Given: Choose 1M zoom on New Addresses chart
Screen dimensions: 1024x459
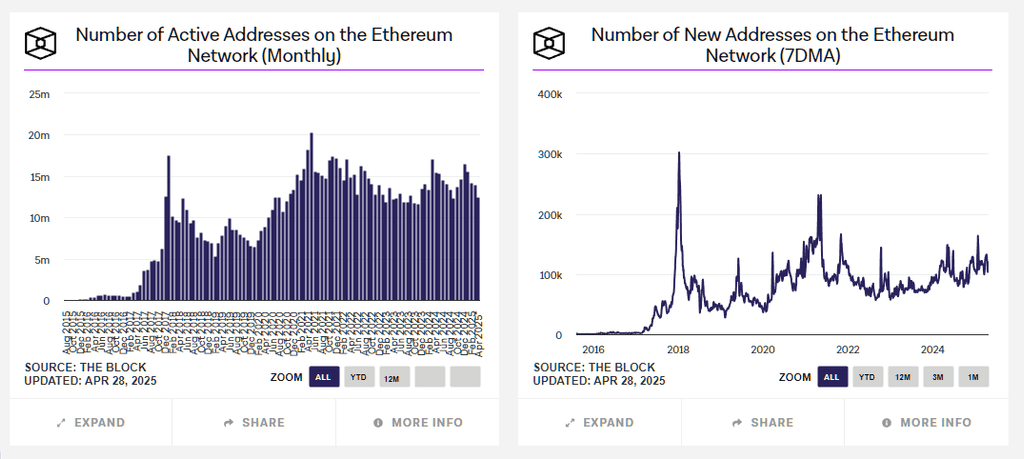Looking at the screenshot, I should click(973, 377).
